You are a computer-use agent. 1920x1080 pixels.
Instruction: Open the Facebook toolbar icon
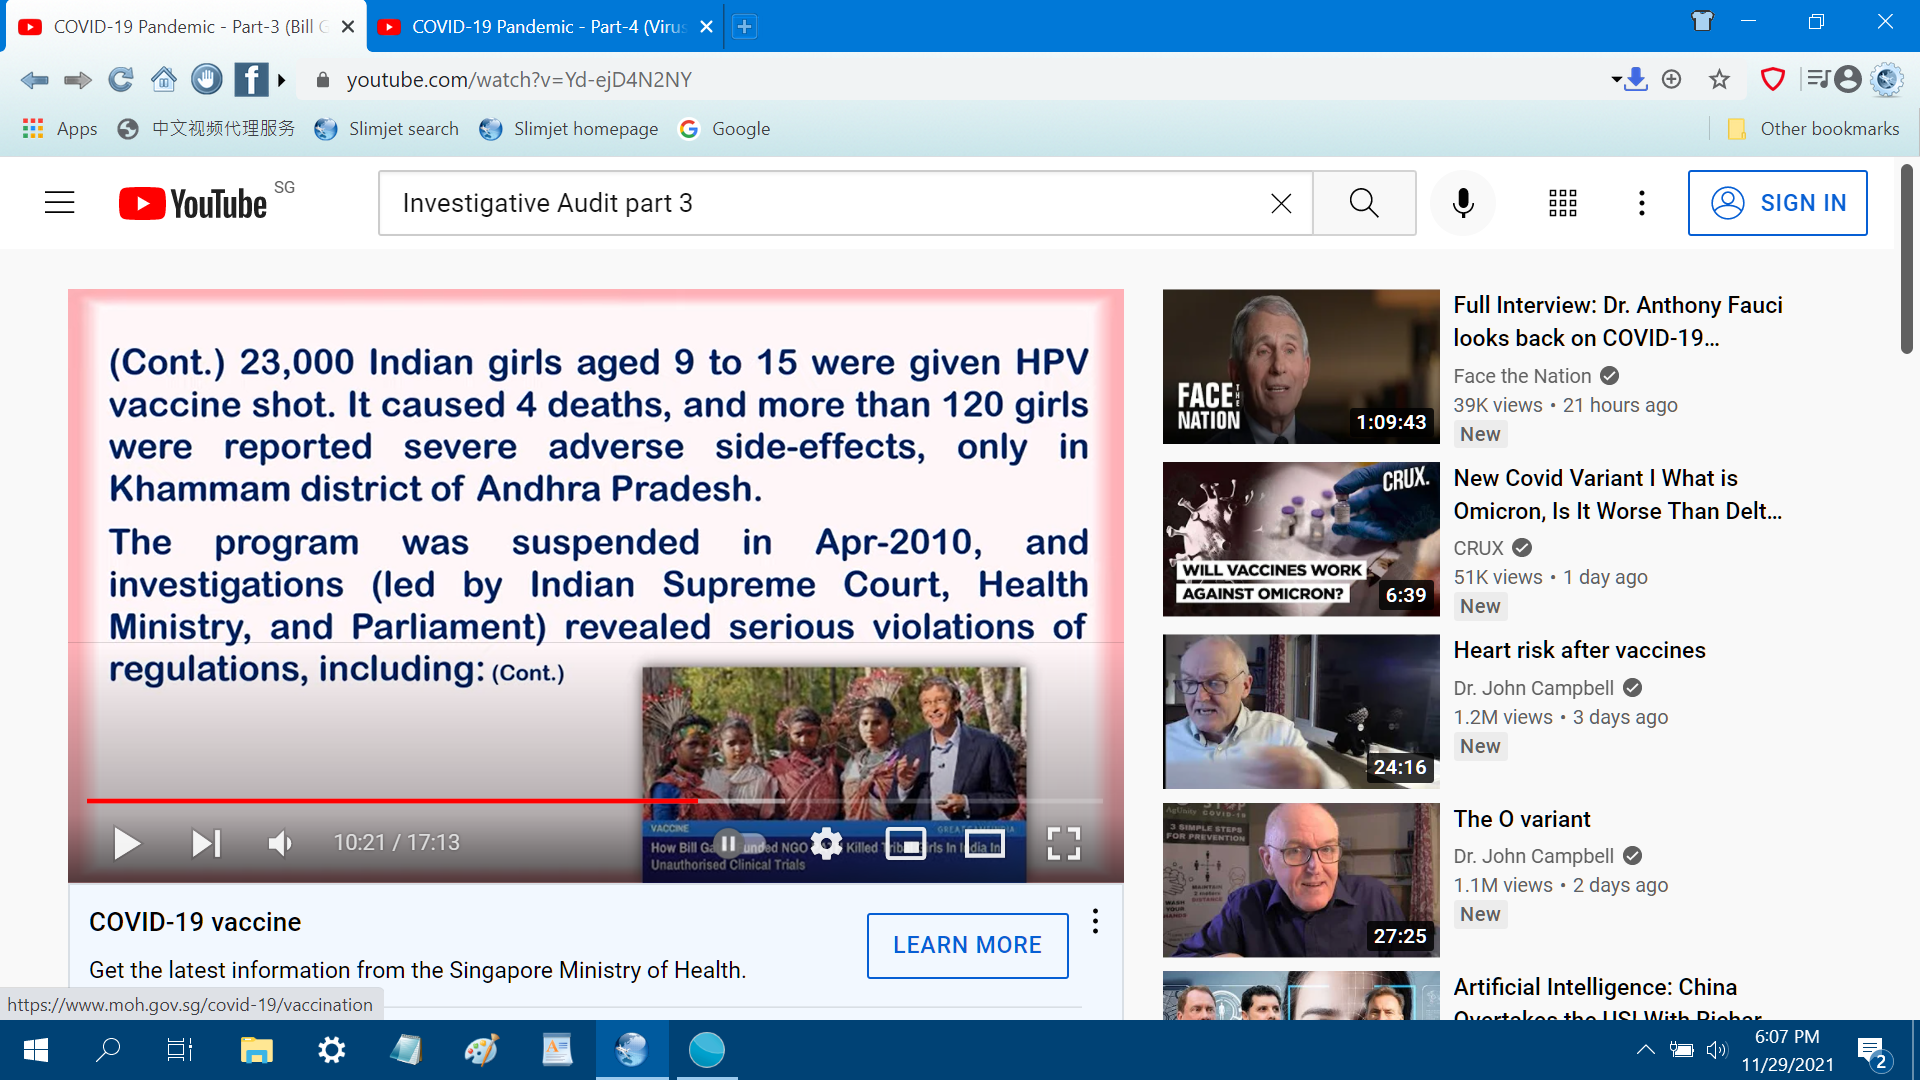(x=251, y=79)
